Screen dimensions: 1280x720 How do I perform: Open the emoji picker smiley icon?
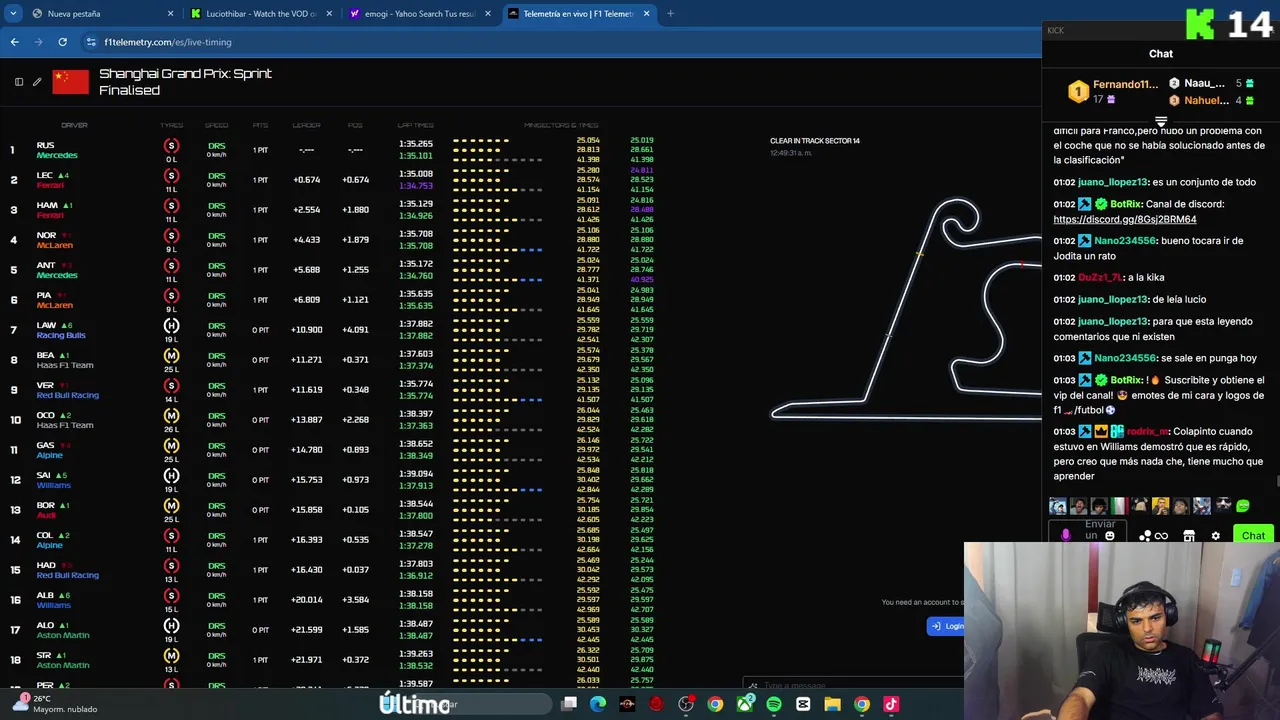pos(1109,536)
